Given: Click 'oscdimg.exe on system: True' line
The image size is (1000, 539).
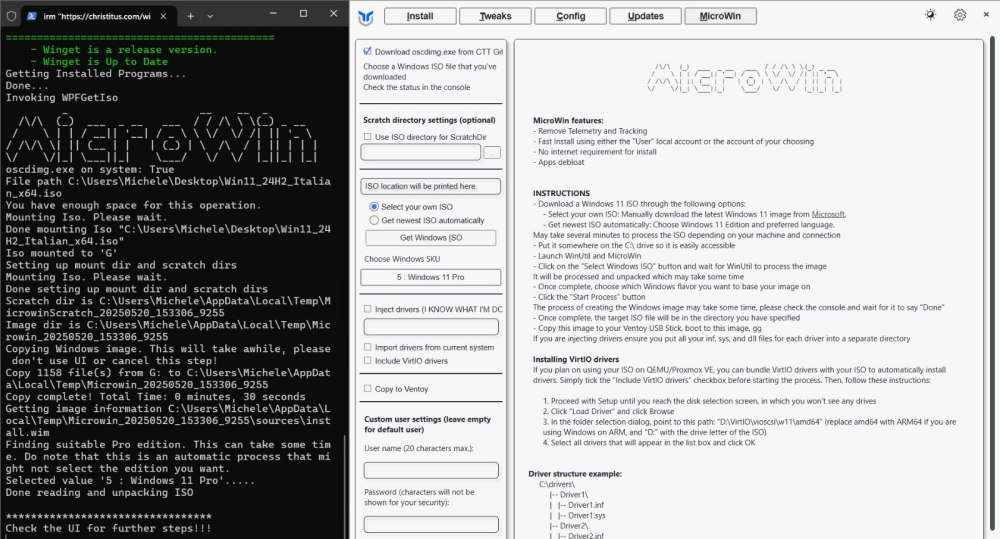Looking at the screenshot, I should 90,170.
